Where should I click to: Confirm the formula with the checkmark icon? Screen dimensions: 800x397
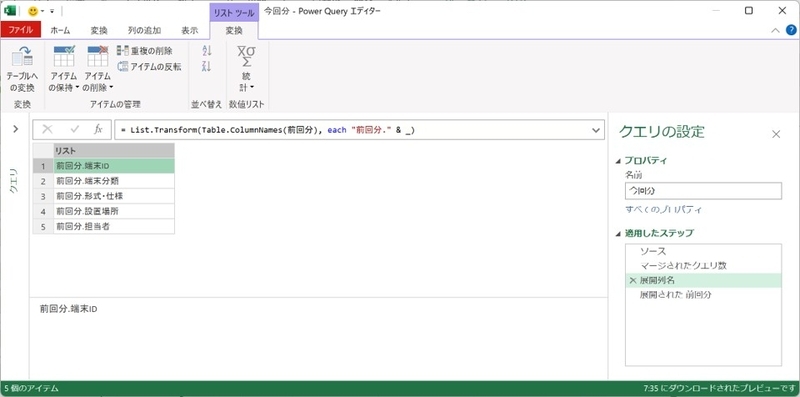[74, 130]
